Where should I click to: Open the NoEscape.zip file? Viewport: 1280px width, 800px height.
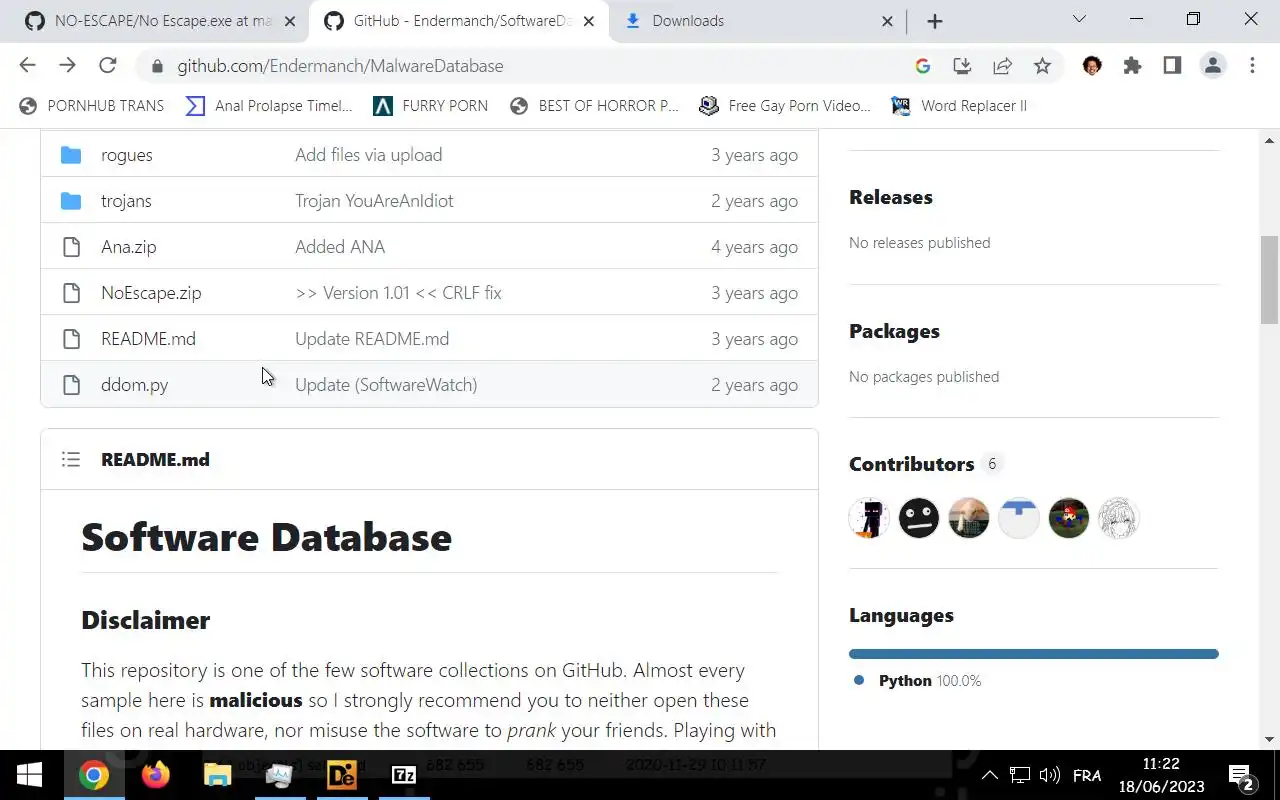click(151, 293)
